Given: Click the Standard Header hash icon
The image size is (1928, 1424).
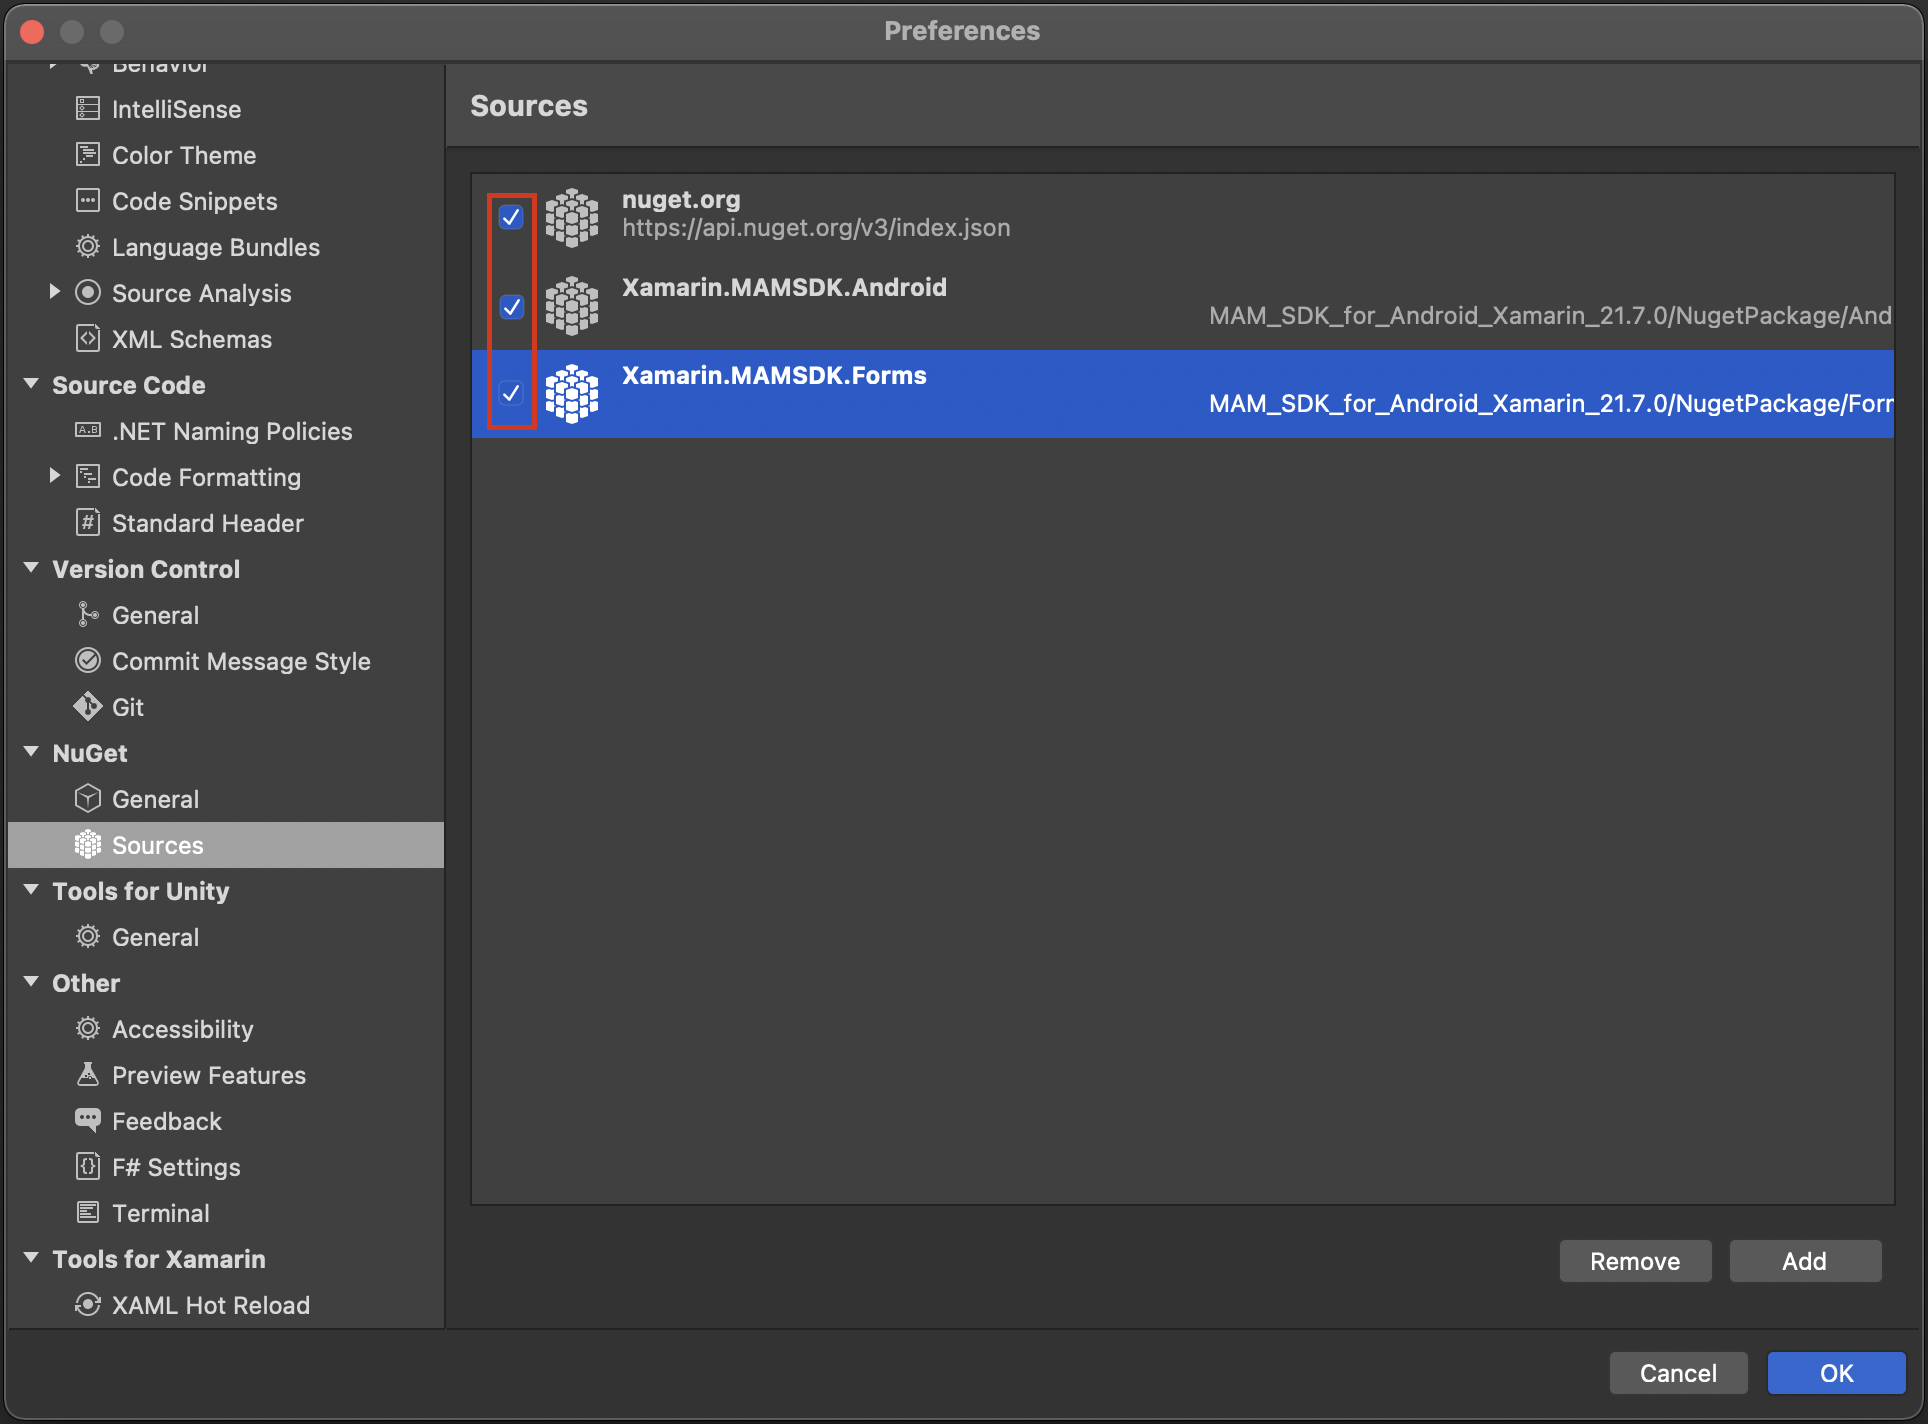Looking at the screenshot, I should (x=88, y=523).
